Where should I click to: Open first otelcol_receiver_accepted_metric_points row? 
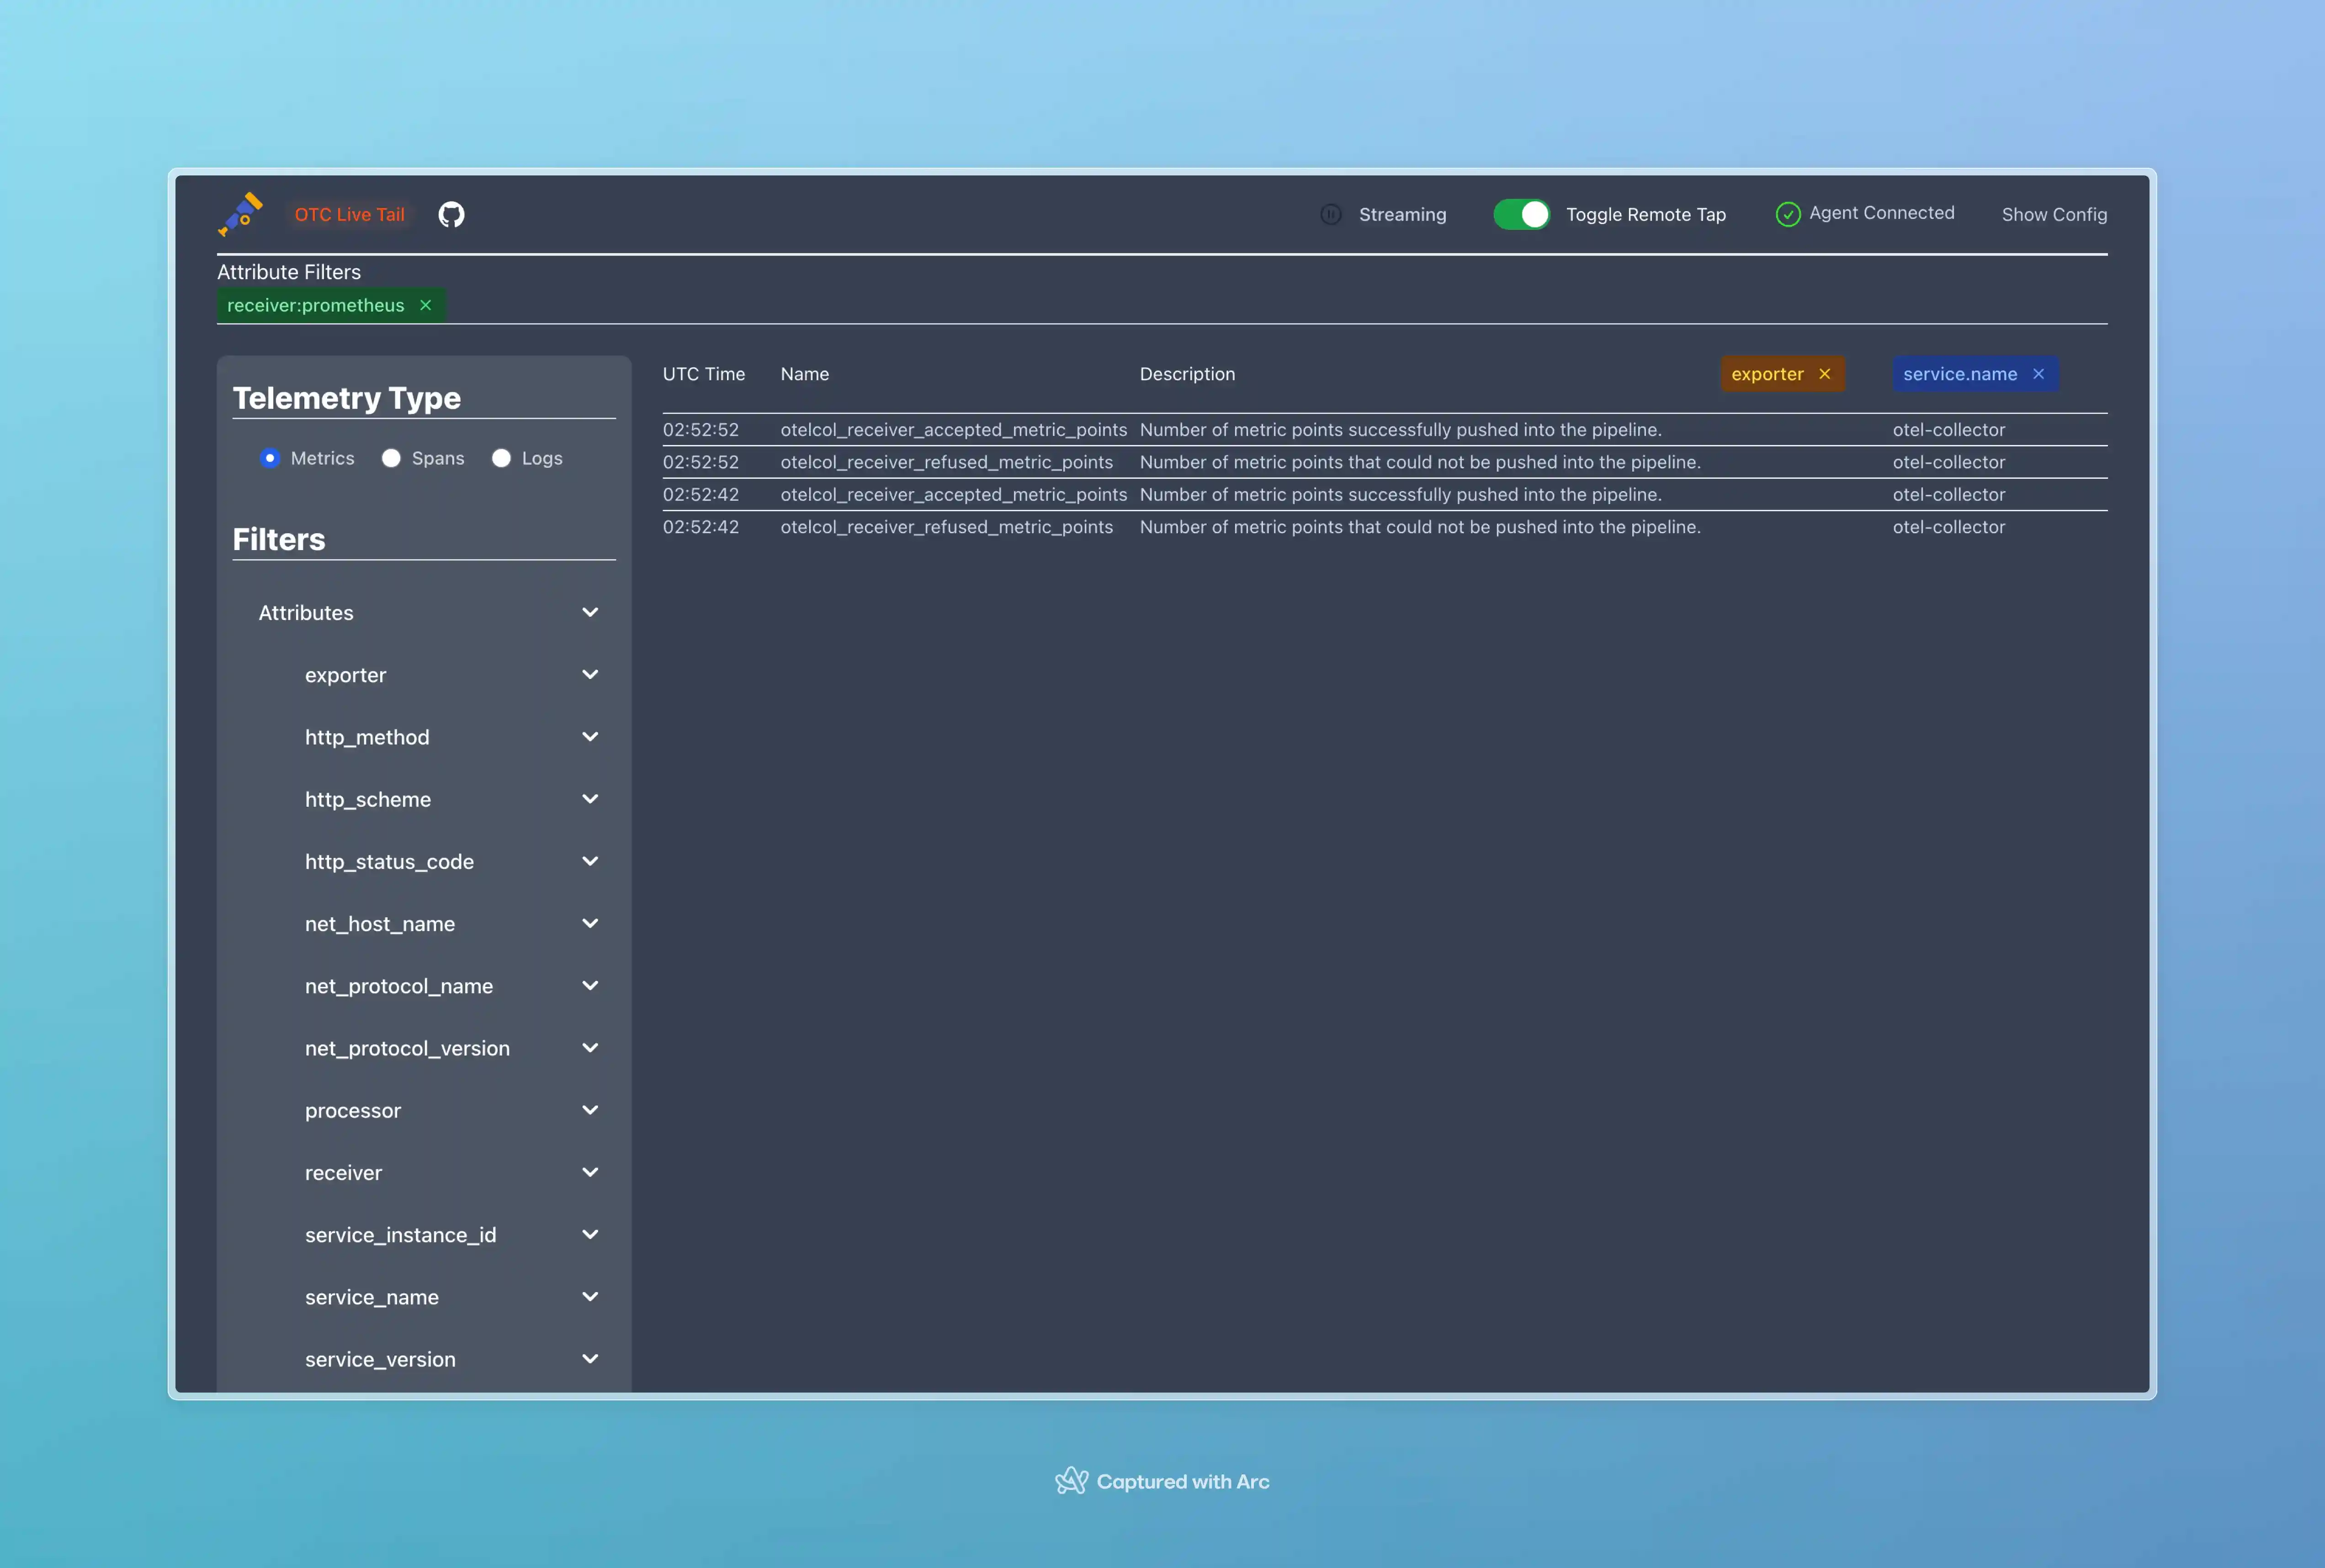tap(953, 430)
